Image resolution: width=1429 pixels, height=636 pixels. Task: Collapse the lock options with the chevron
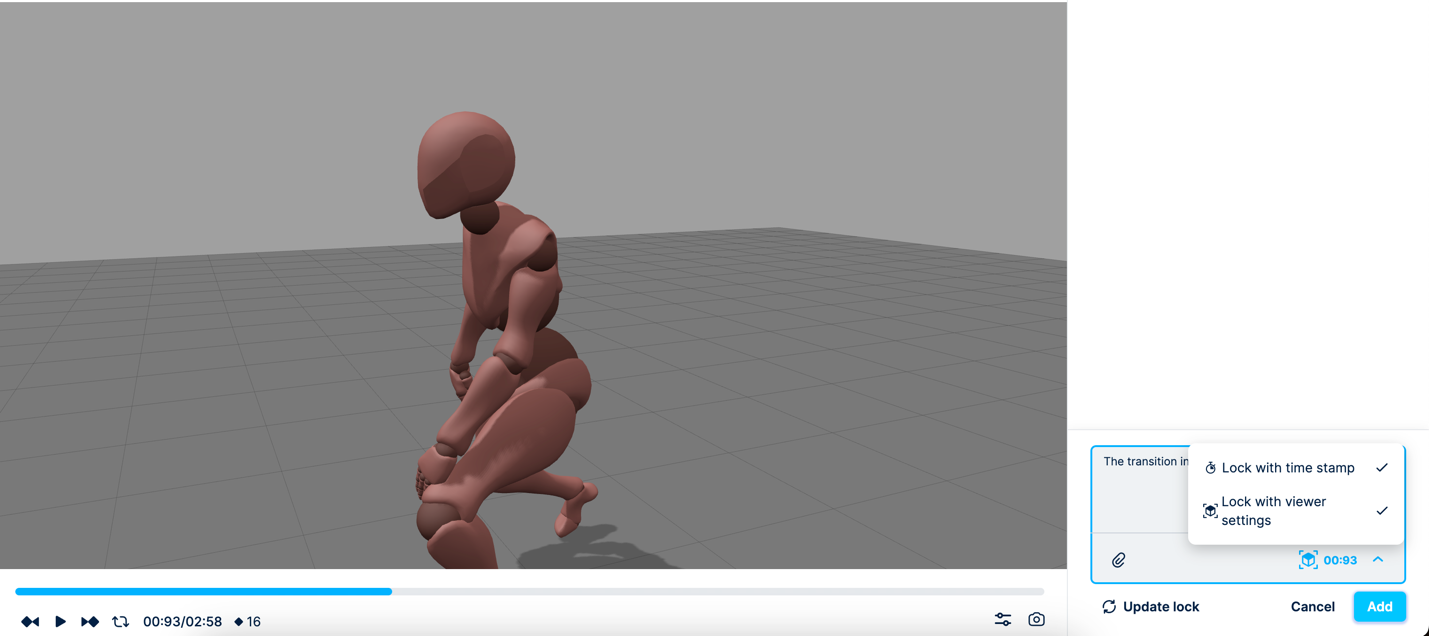[1379, 559]
